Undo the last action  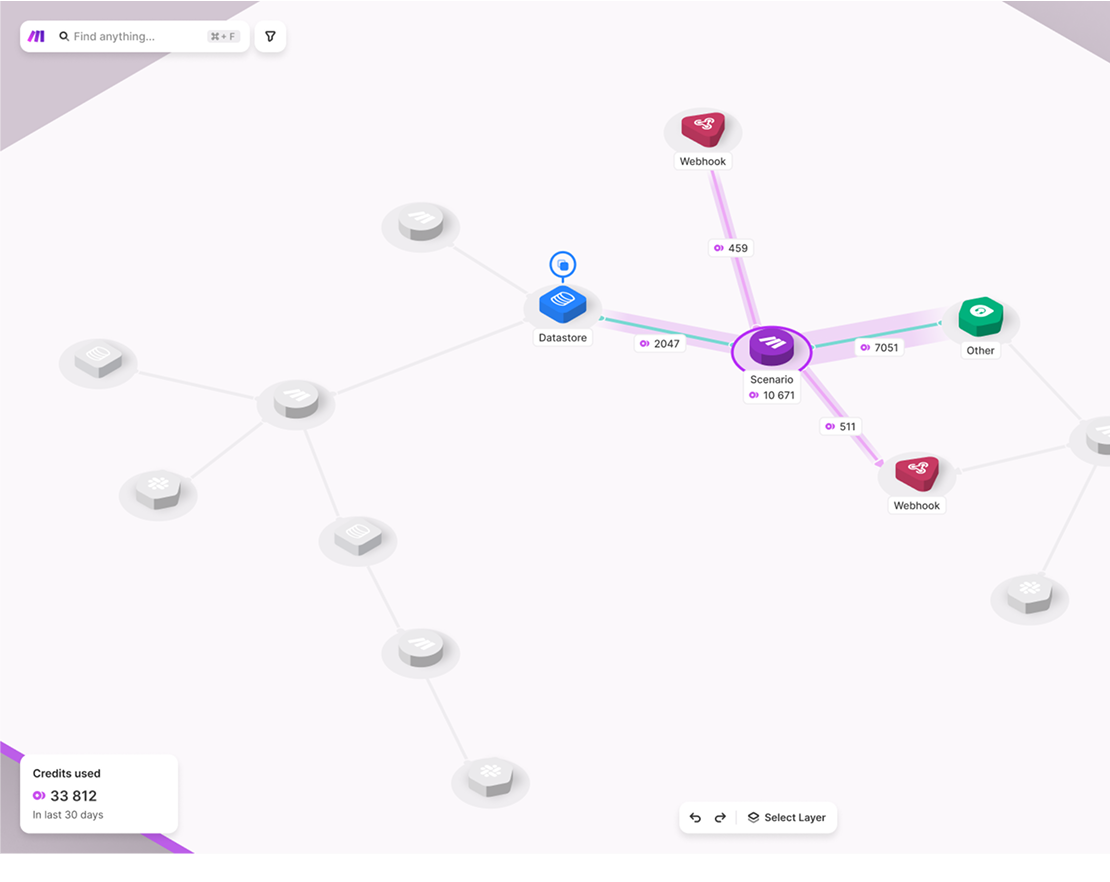coord(695,818)
